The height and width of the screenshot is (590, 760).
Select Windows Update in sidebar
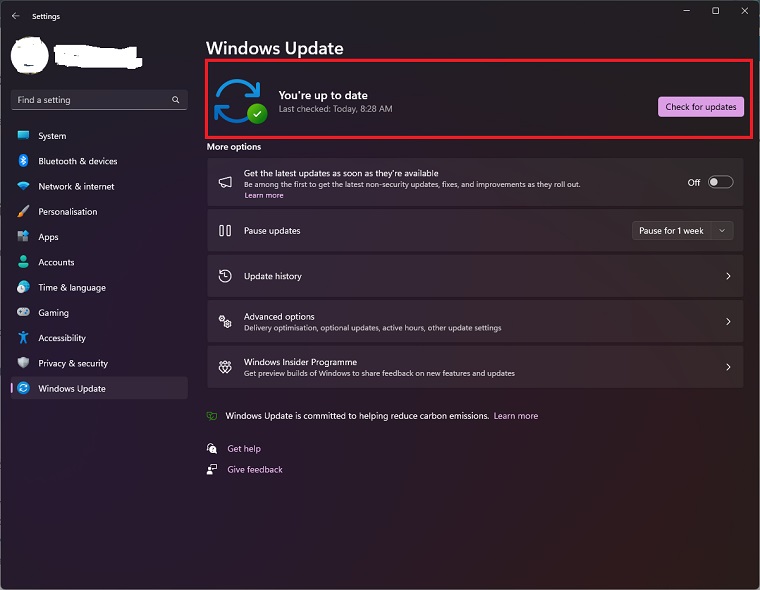pyautogui.click(x=99, y=388)
